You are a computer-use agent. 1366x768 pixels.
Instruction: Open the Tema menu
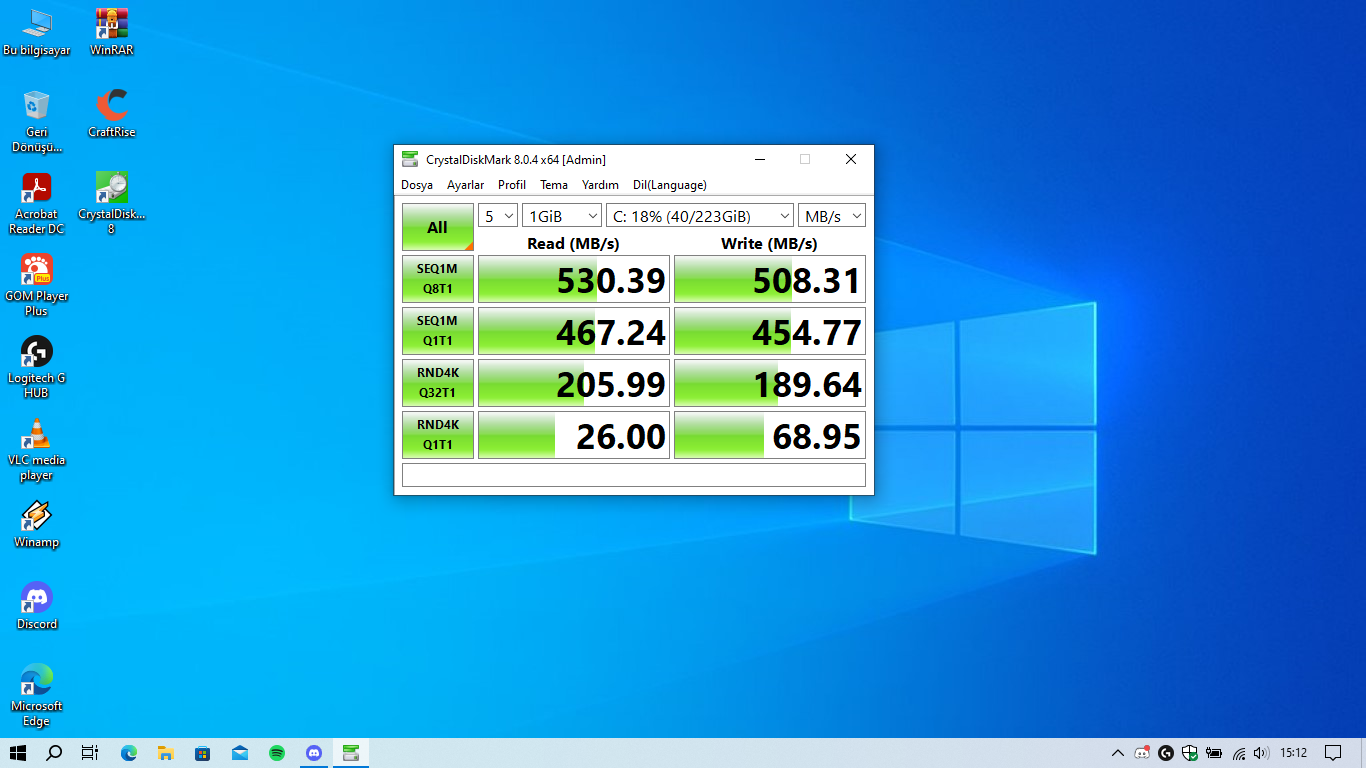(554, 185)
